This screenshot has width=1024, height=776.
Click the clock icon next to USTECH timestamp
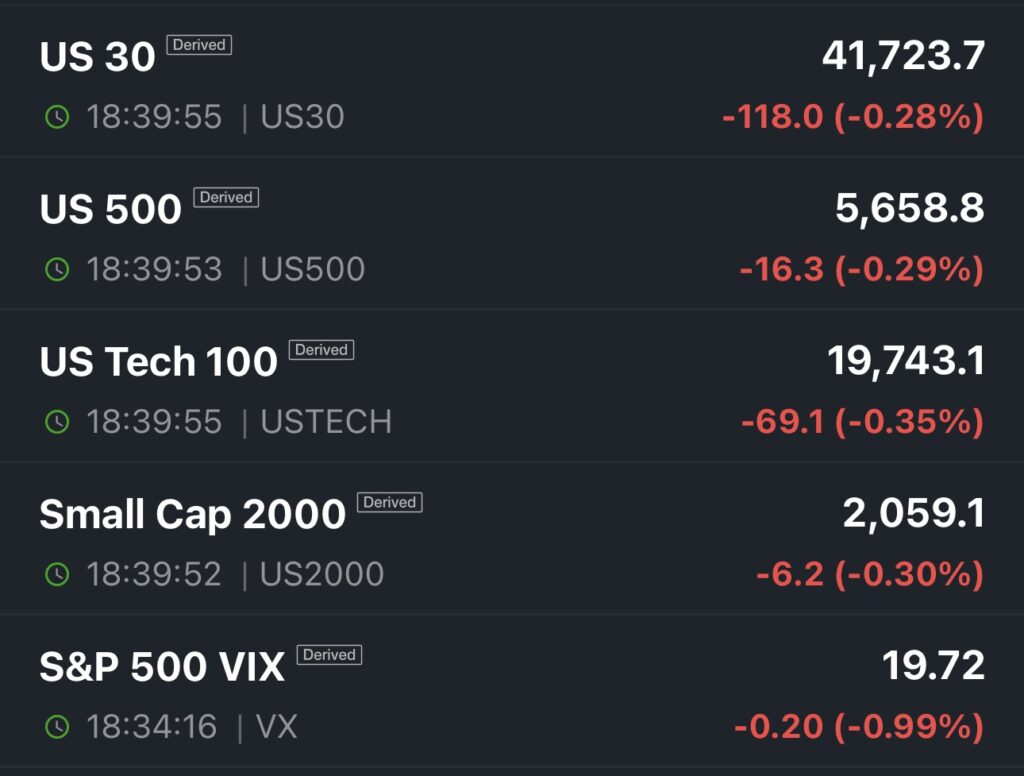click(x=57, y=422)
